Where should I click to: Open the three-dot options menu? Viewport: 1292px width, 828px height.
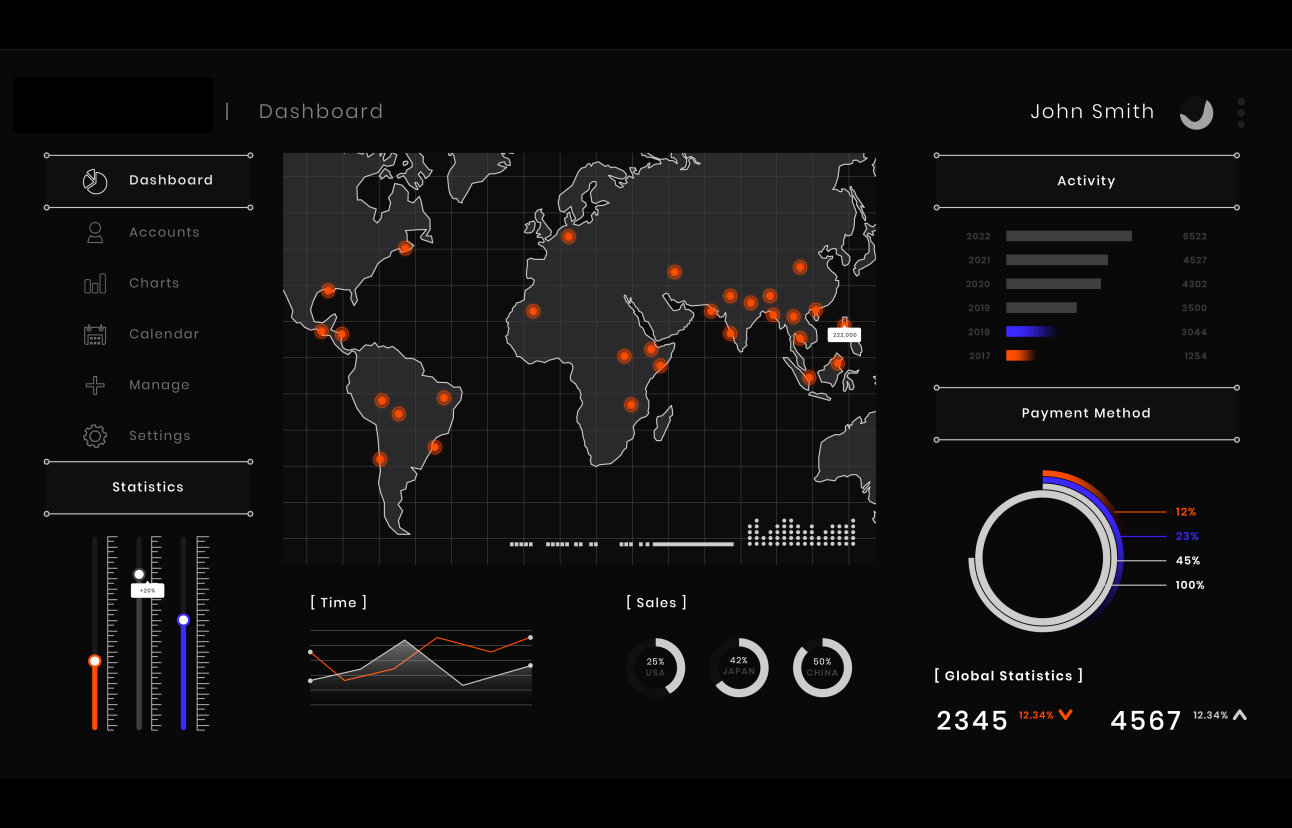[x=1241, y=113]
